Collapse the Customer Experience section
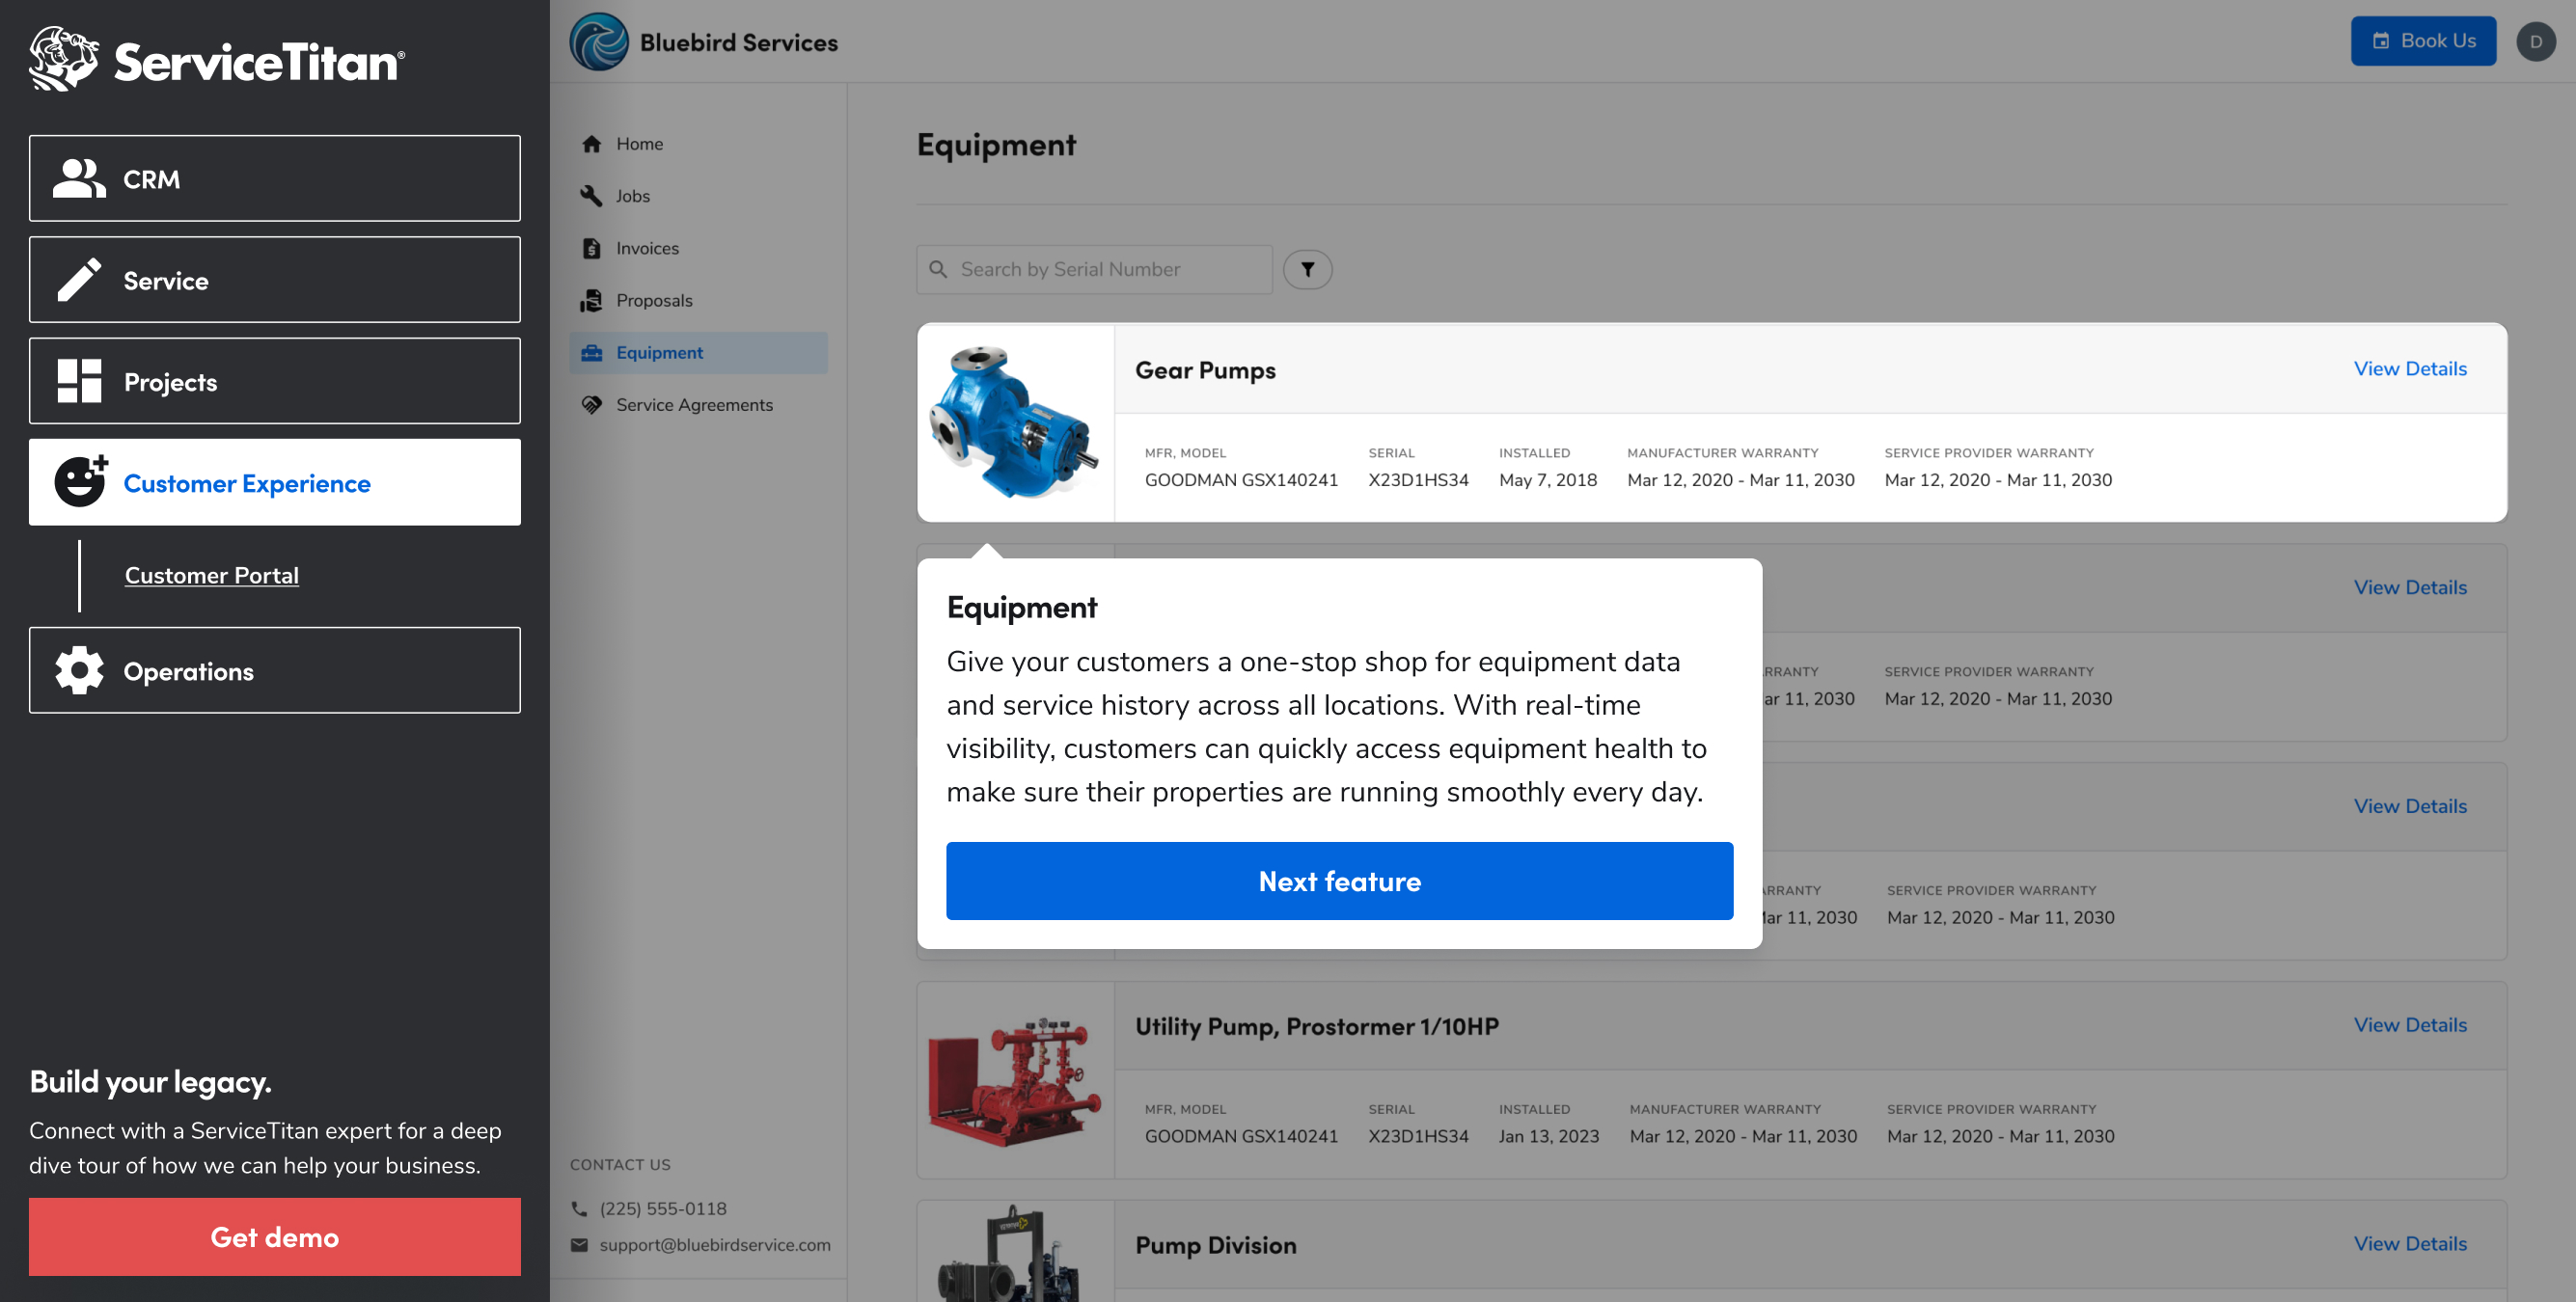 [x=274, y=483]
